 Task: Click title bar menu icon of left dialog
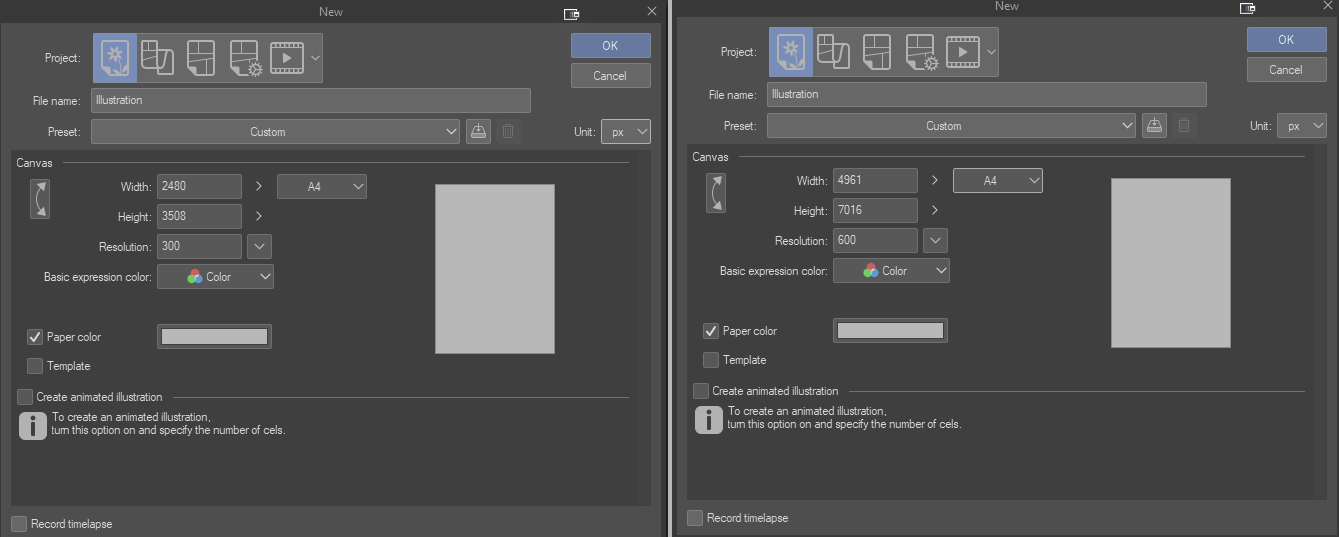[571, 13]
